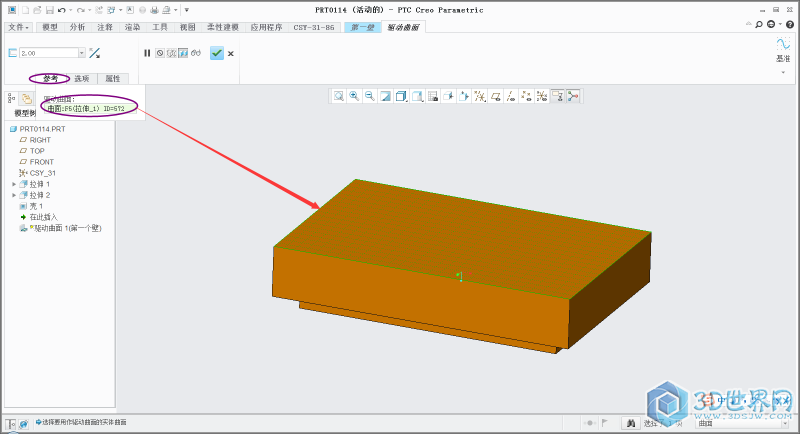This screenshot has width=800, height=434.
Task: Click the View Manager icon
Action: (433, 96)
